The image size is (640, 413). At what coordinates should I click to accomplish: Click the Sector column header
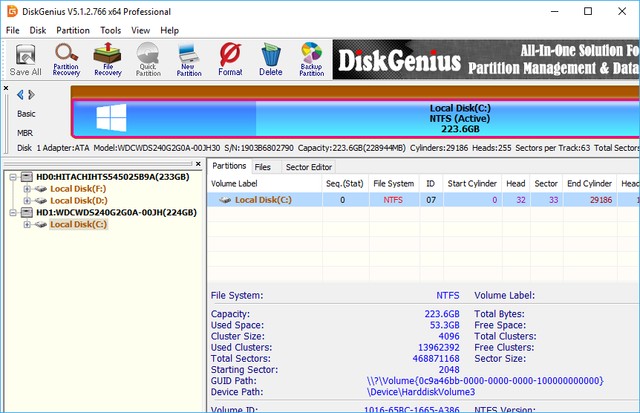[546, 184]
